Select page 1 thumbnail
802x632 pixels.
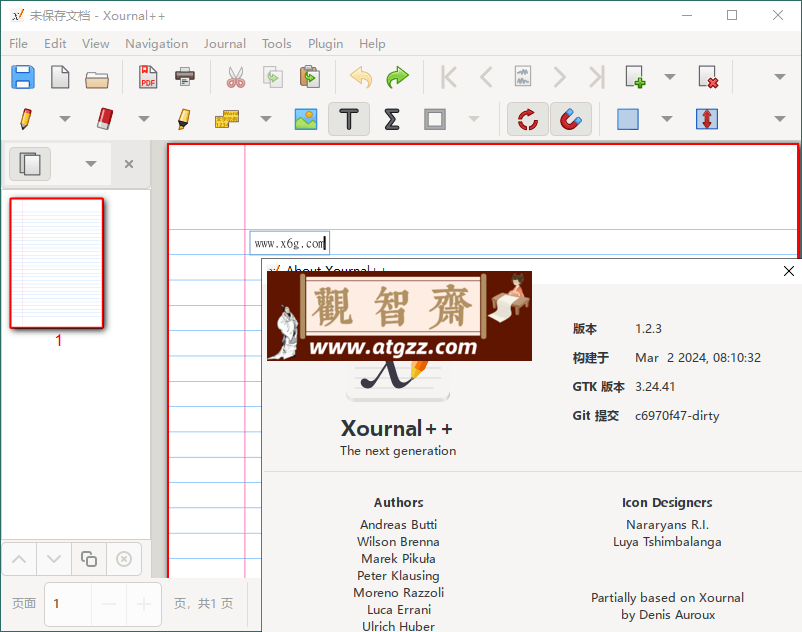[x=57, y=263]
